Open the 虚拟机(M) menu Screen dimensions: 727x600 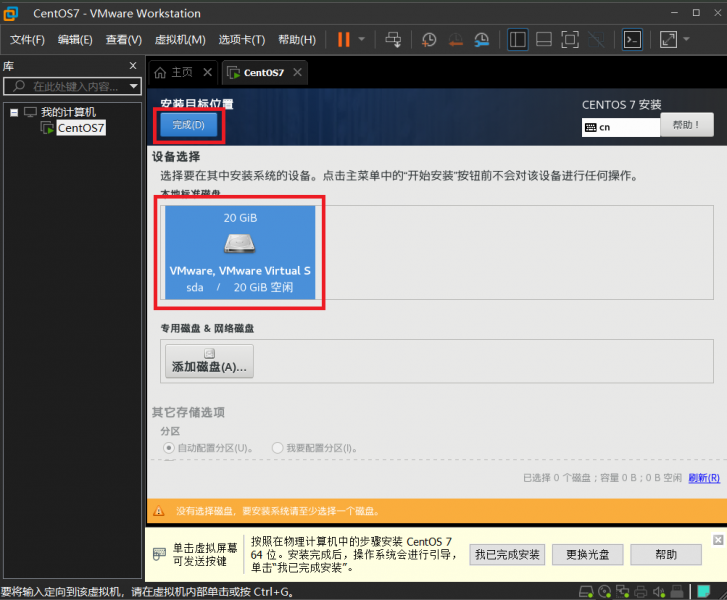tap(180, 40)
